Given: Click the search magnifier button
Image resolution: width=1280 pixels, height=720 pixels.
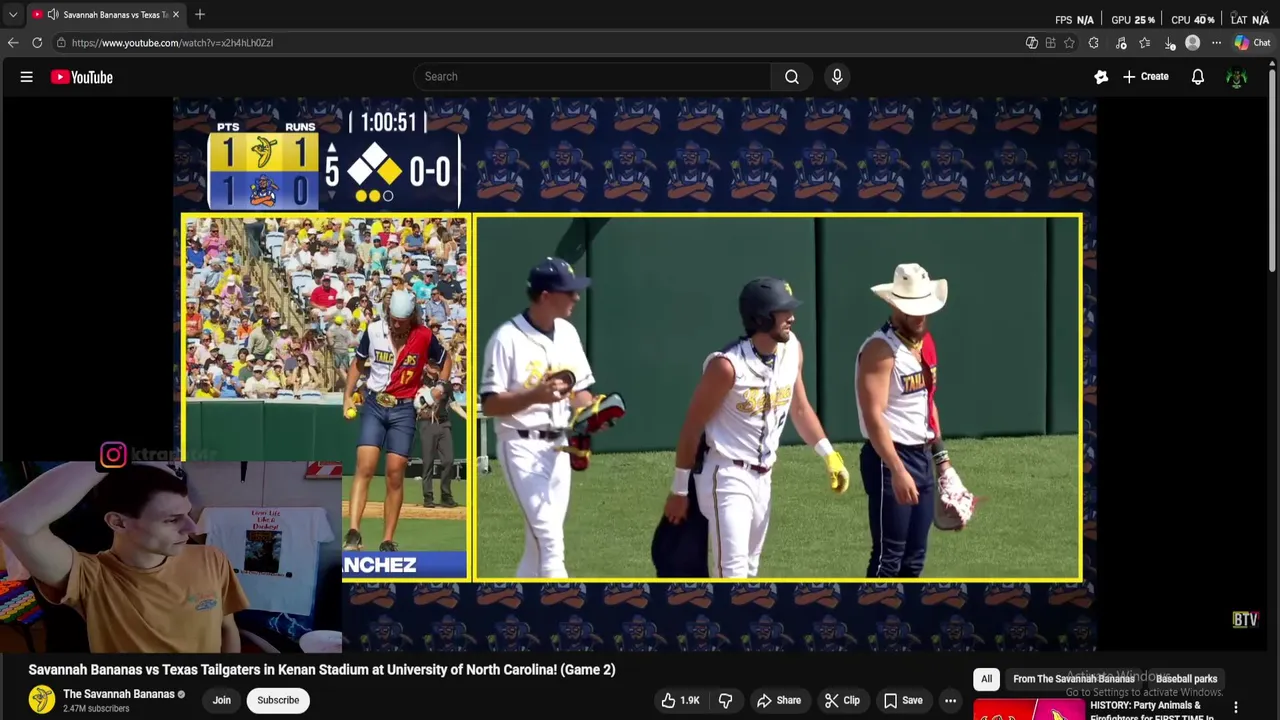Looking at the screenshot, I should tap(791, 77).
